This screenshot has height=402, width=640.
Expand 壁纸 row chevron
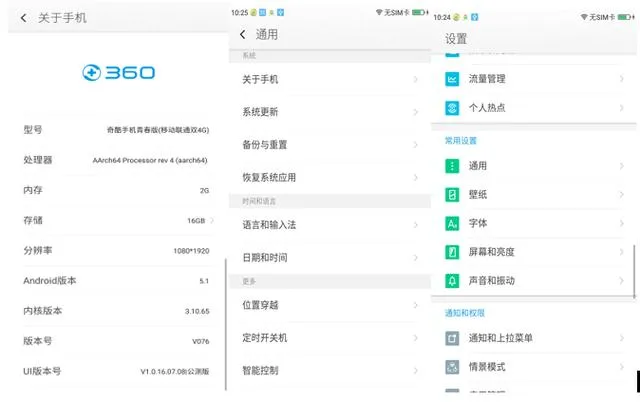(x=621, y=194)
